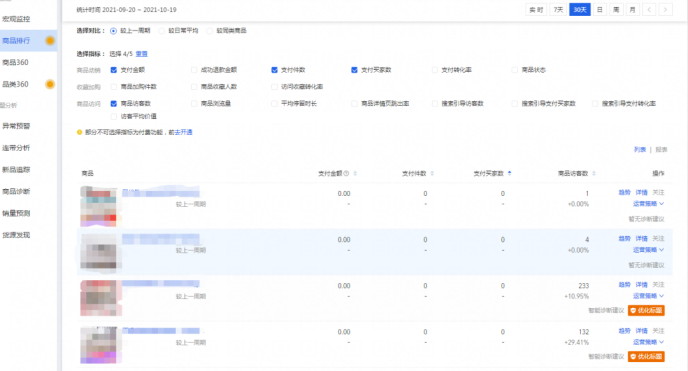Viewport: 688px width, 371px height.
Task: Sort table by 支付买家数 column arrows
Action: pos(509,174)
